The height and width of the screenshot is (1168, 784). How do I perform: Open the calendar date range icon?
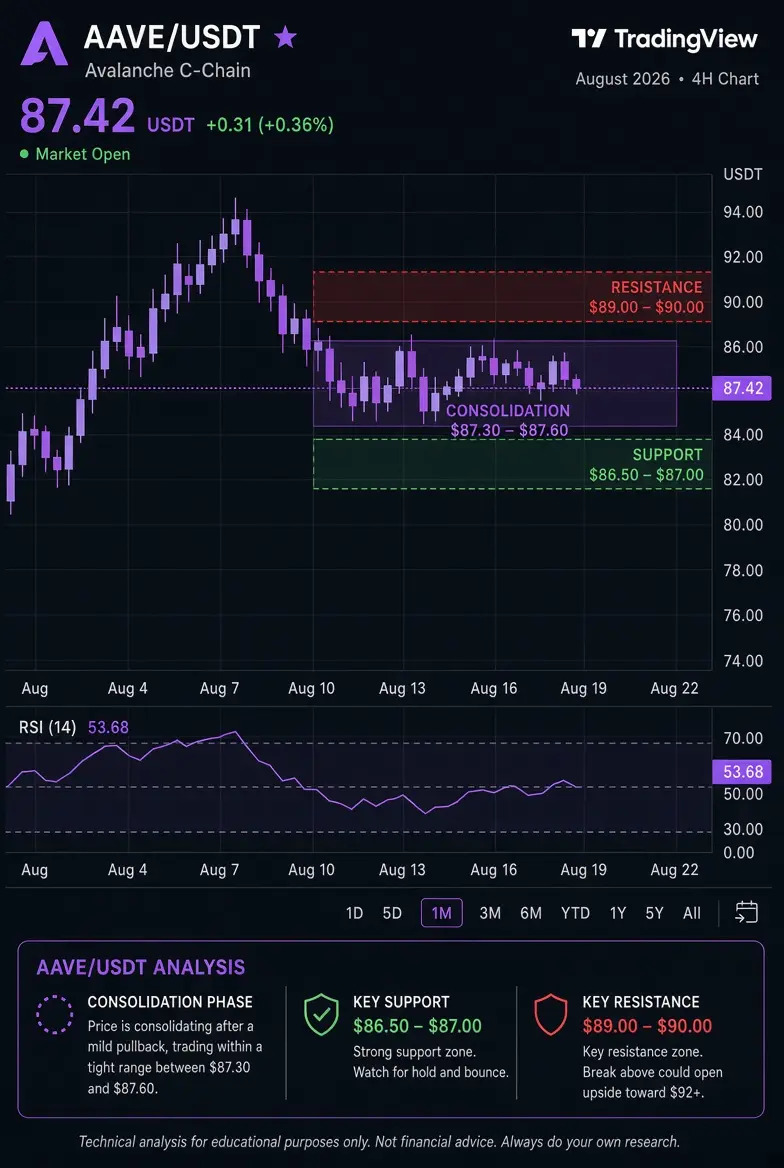[x=746, y=912]
